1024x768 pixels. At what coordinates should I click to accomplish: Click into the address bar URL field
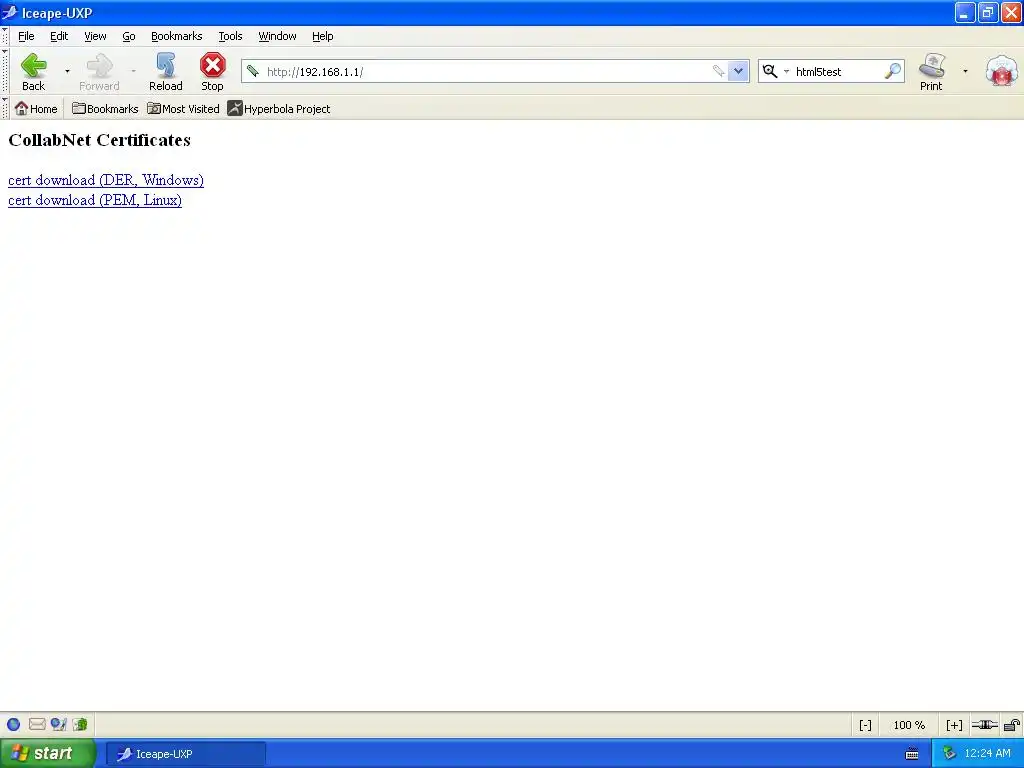click(x=483, y=71)
